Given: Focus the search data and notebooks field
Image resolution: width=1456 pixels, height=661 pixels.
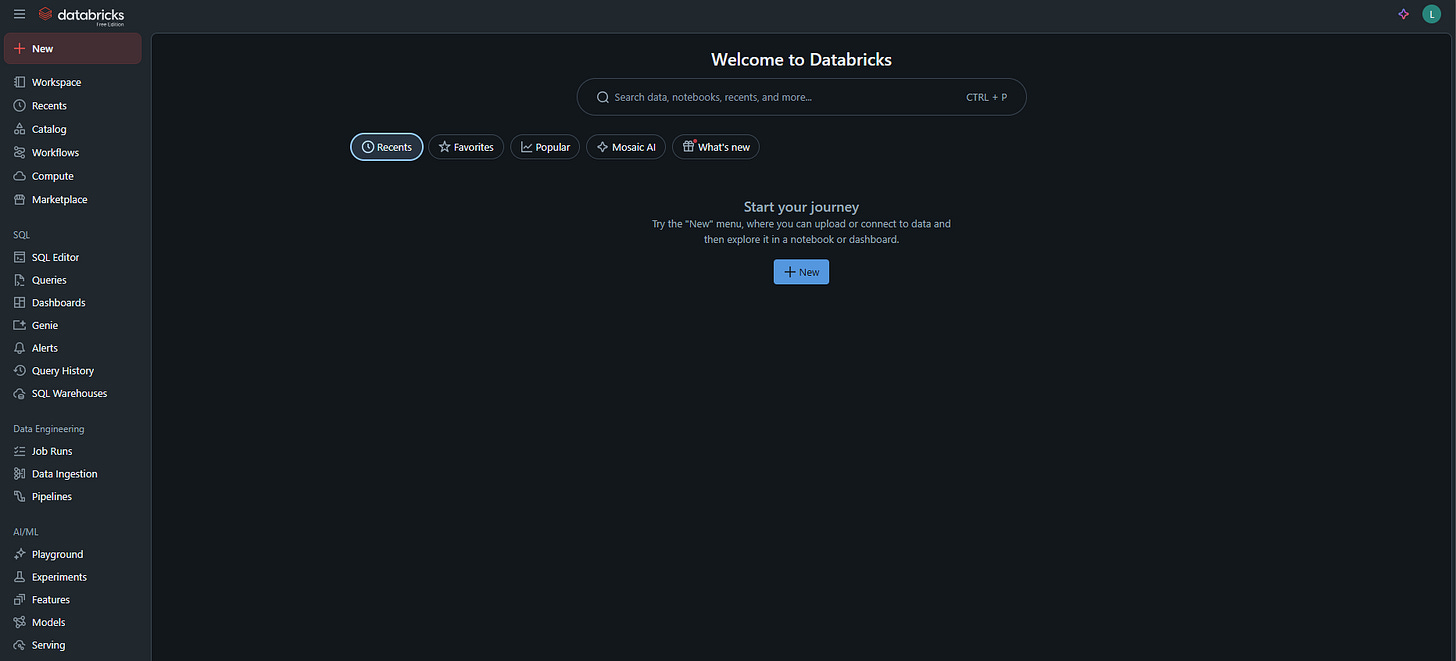Looking at the screenshot, I should tap(802, 97).
